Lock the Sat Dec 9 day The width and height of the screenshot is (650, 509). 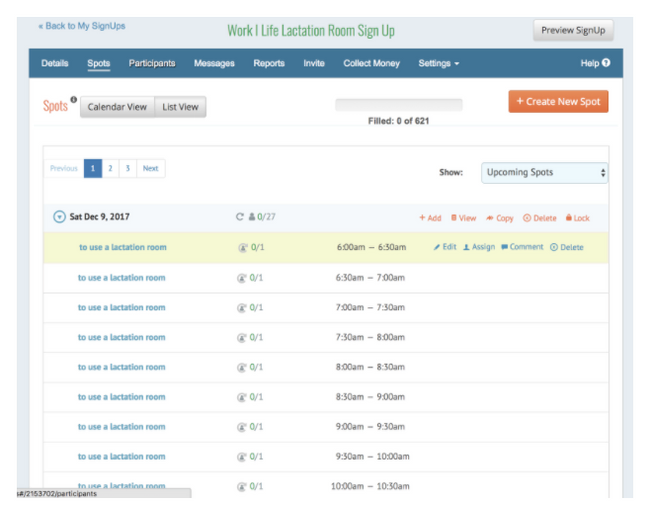(577, 218)
